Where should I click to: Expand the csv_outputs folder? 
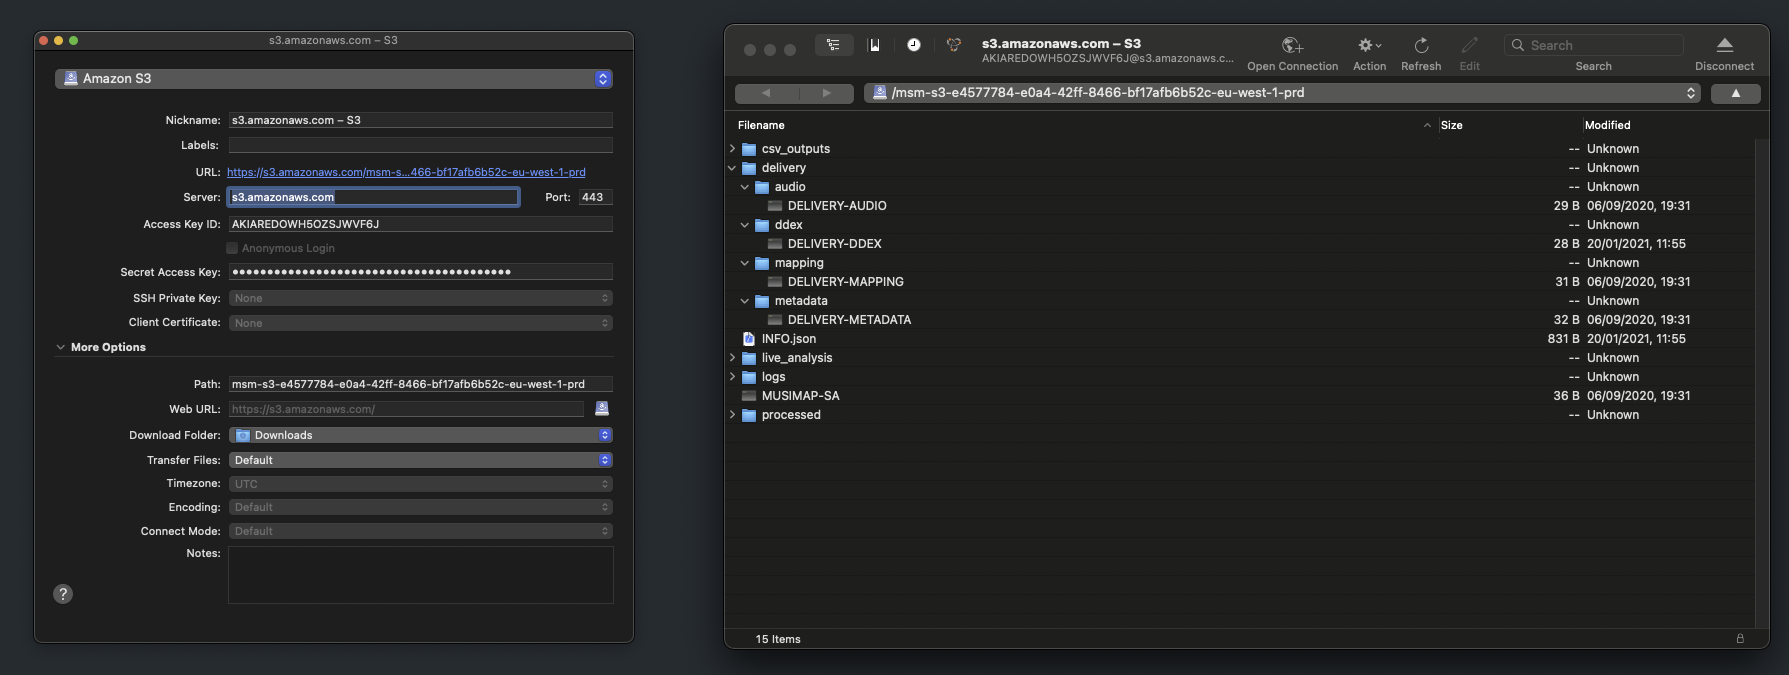[732, 149]
